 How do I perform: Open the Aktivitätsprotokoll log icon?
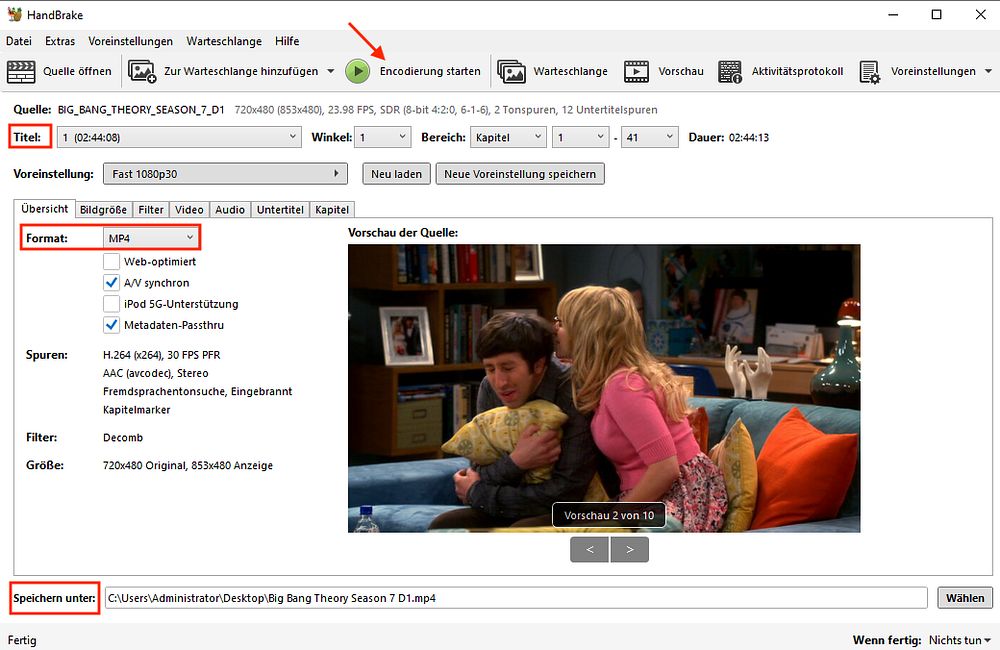coord(730,71)
